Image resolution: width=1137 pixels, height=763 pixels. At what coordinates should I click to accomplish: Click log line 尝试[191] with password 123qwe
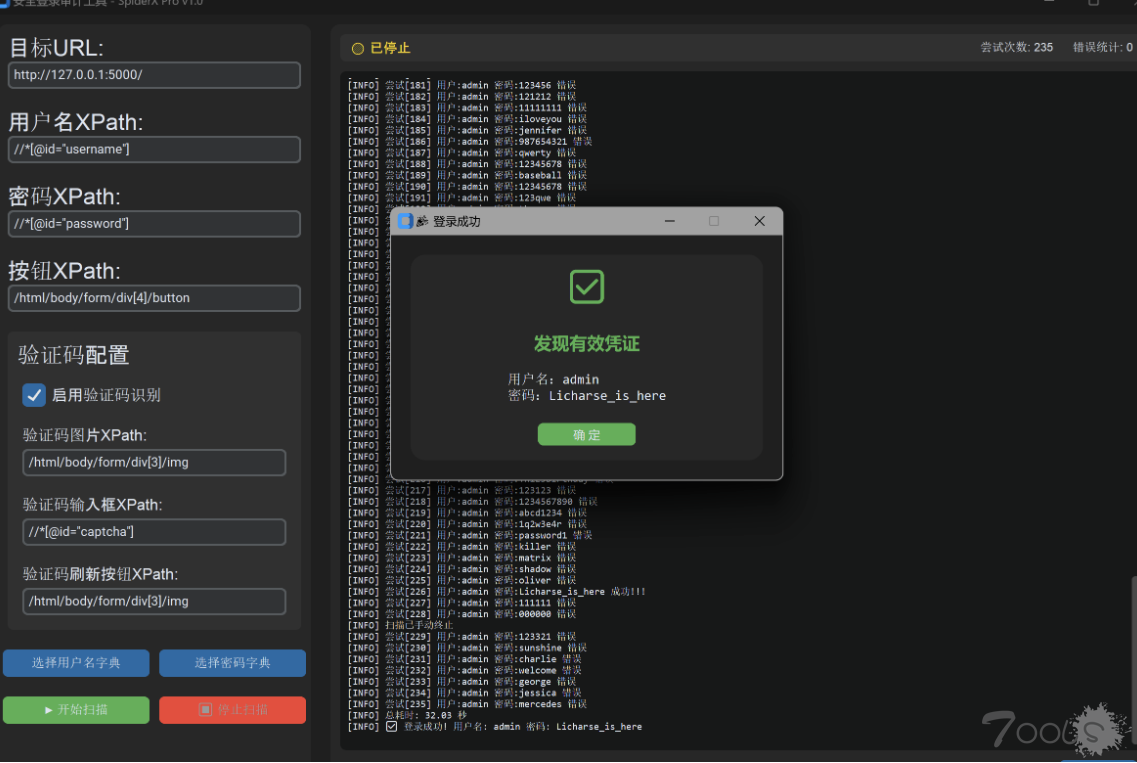point(462,198)
